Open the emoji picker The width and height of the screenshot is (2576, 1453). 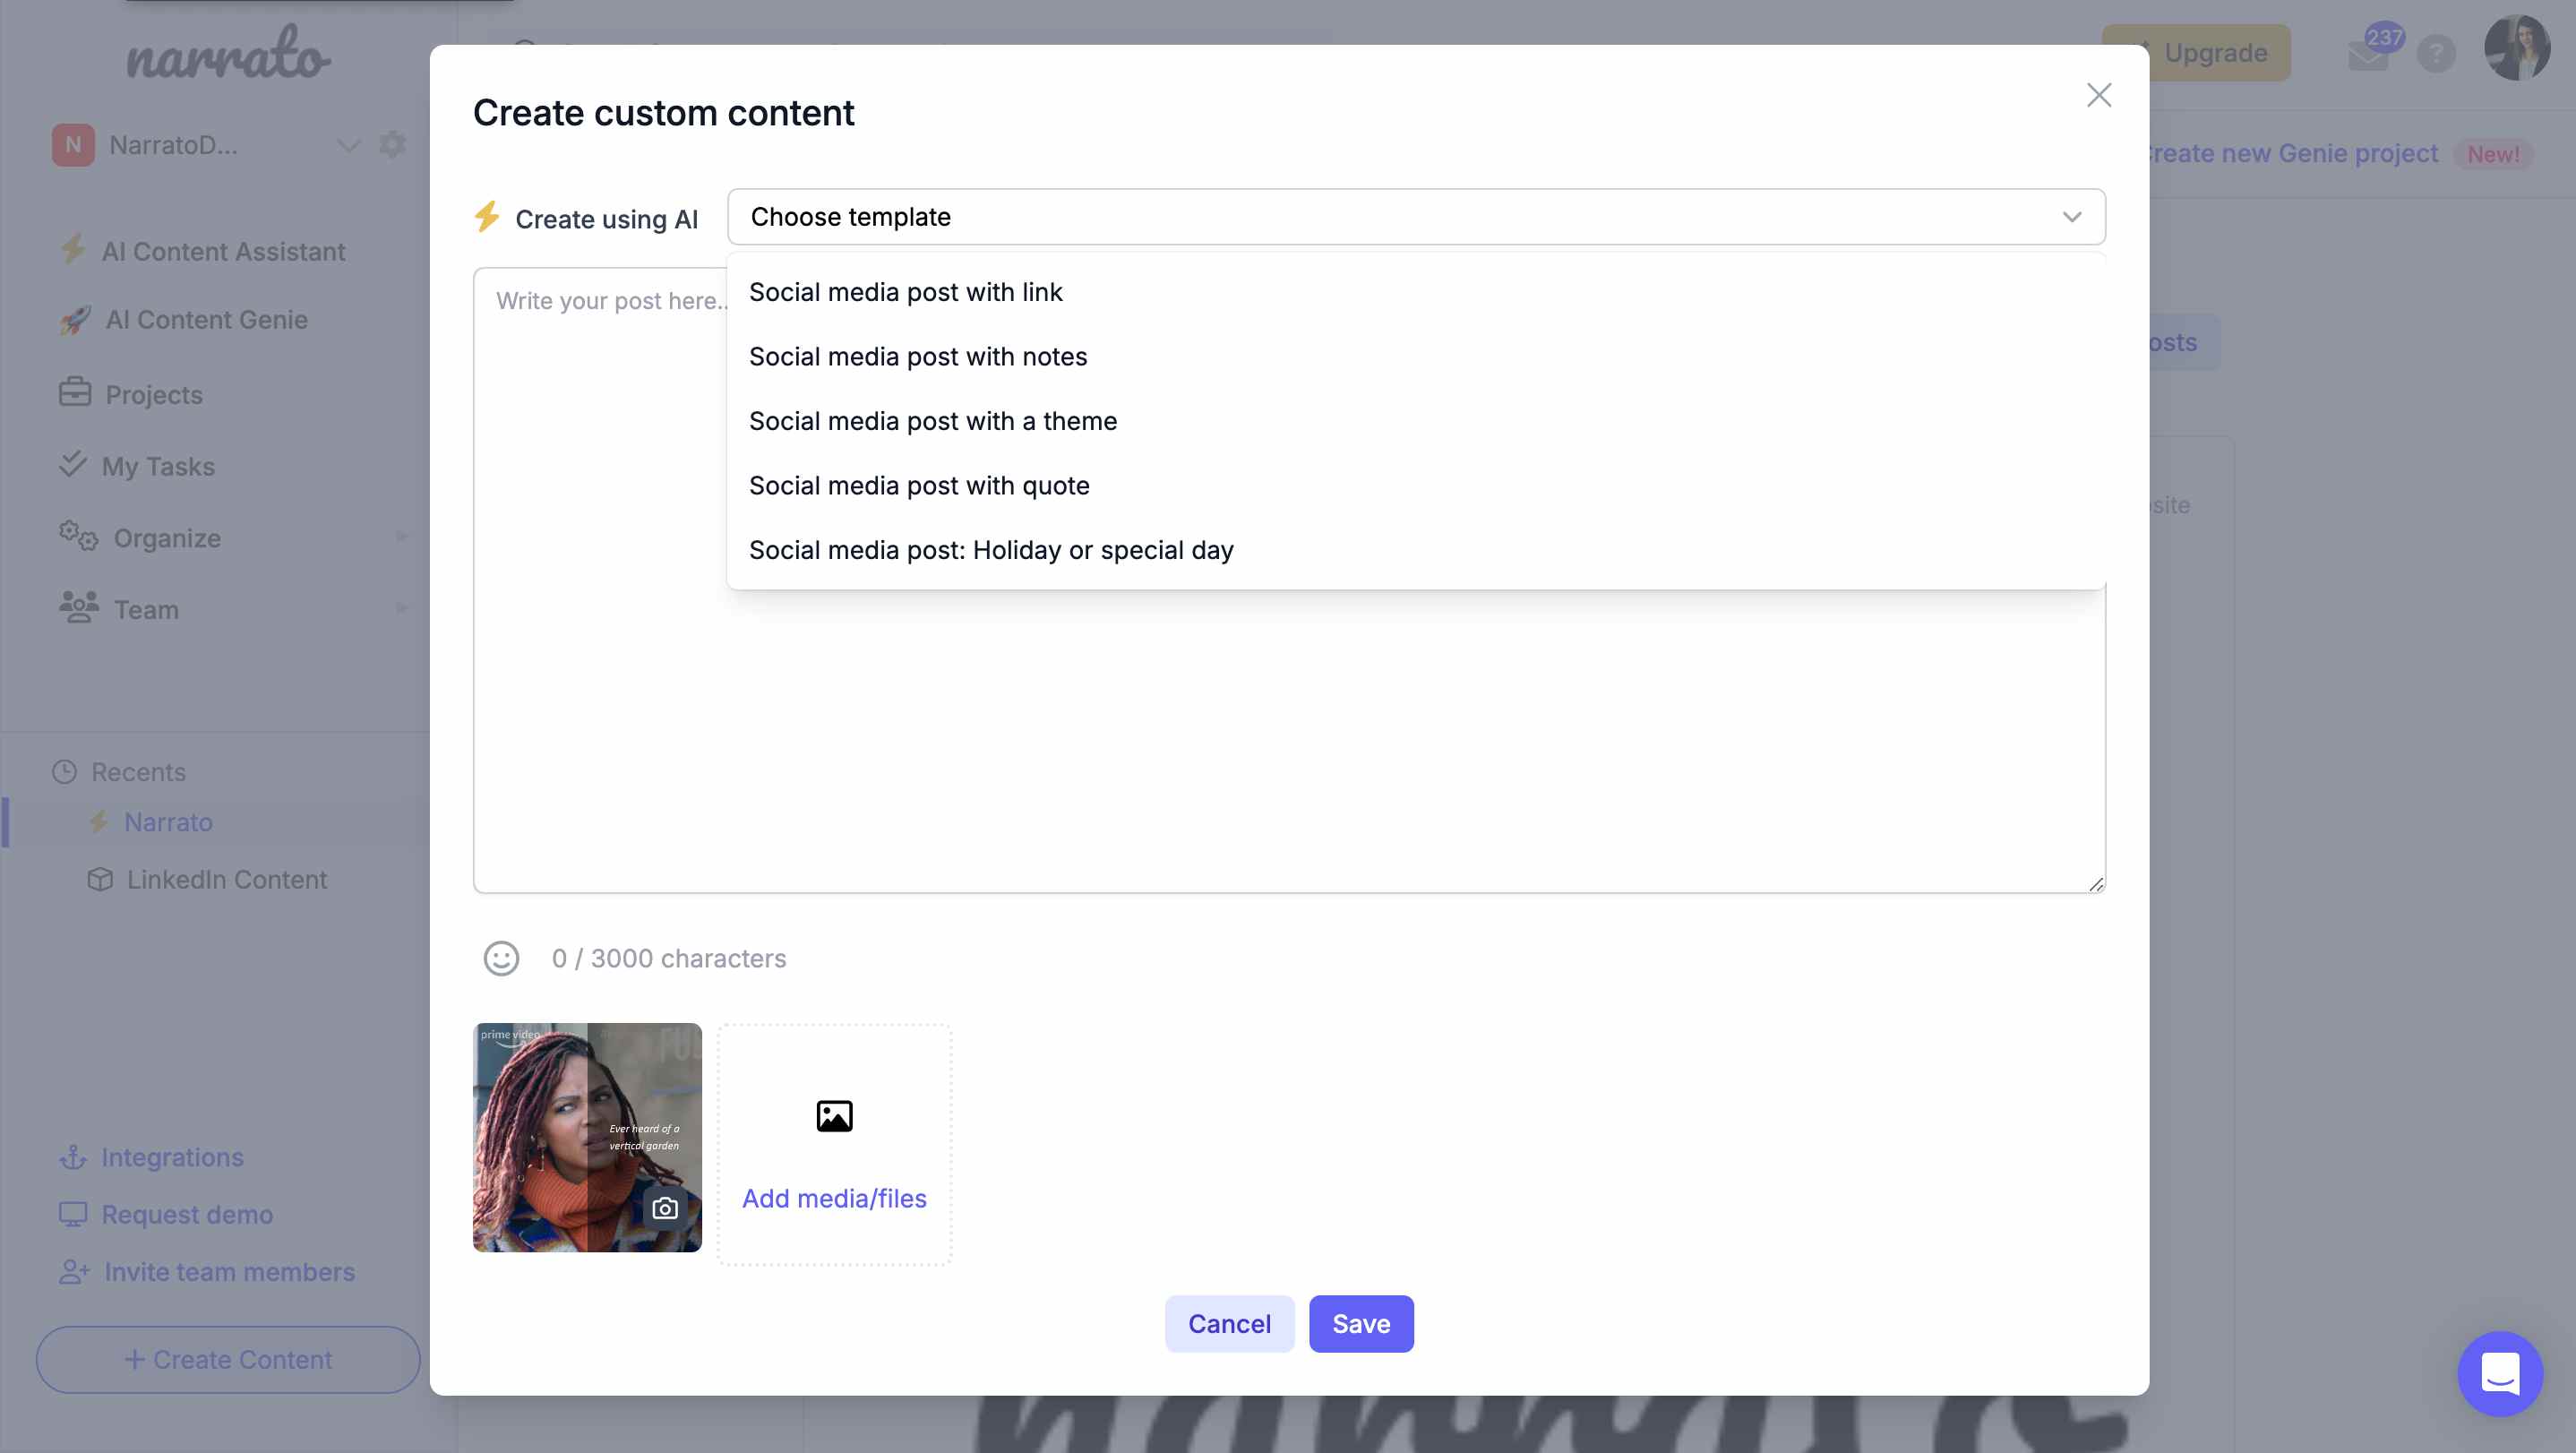click(501, 958)
